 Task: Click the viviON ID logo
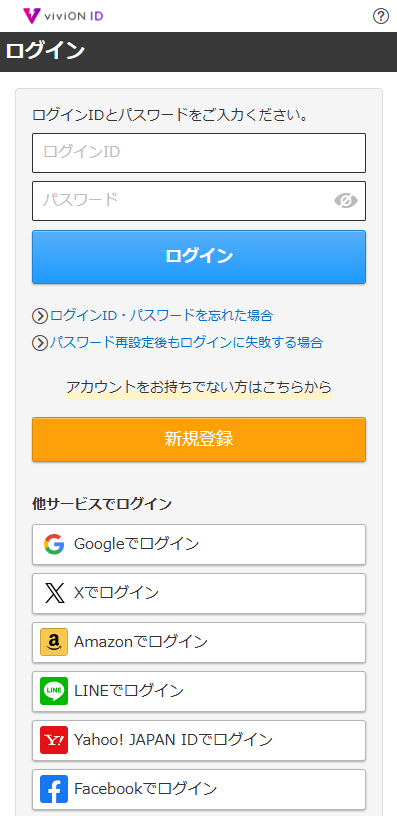[63, 16]
